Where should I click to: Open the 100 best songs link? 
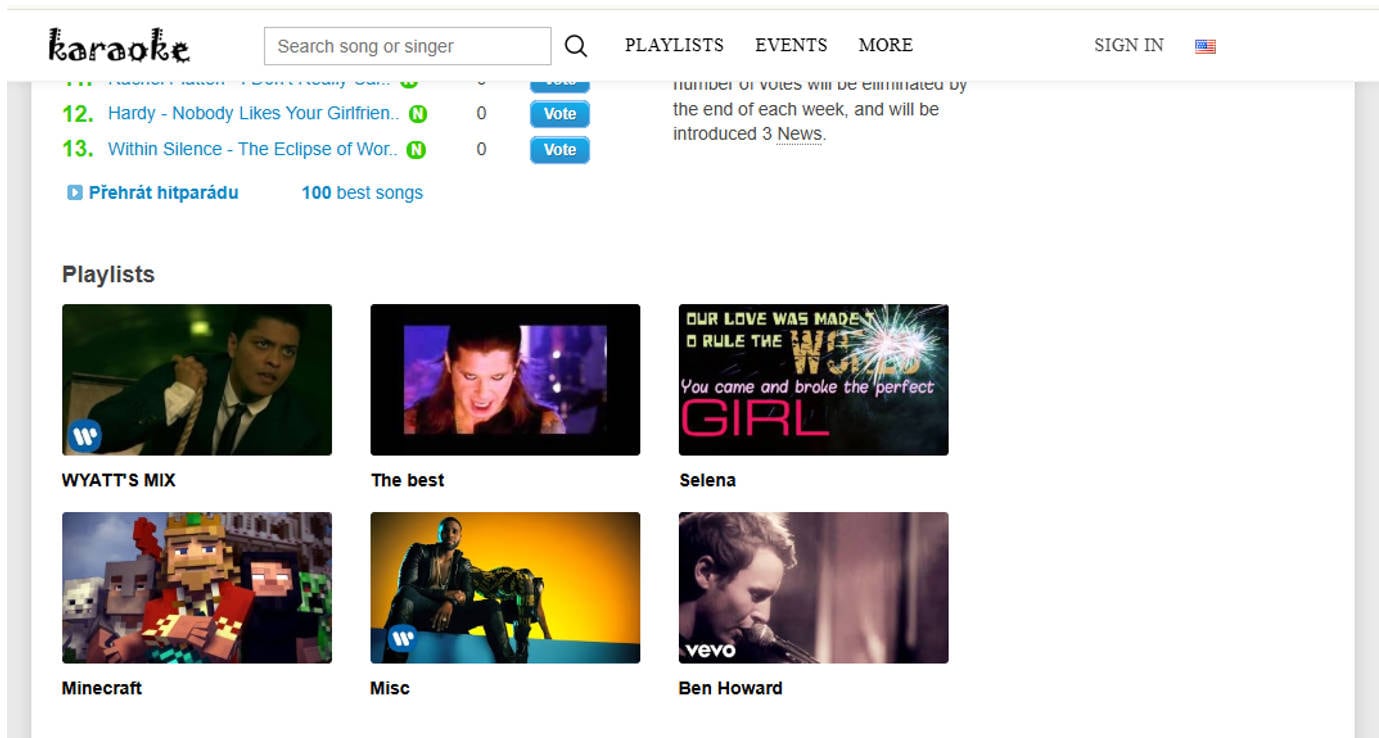point(362,193)
